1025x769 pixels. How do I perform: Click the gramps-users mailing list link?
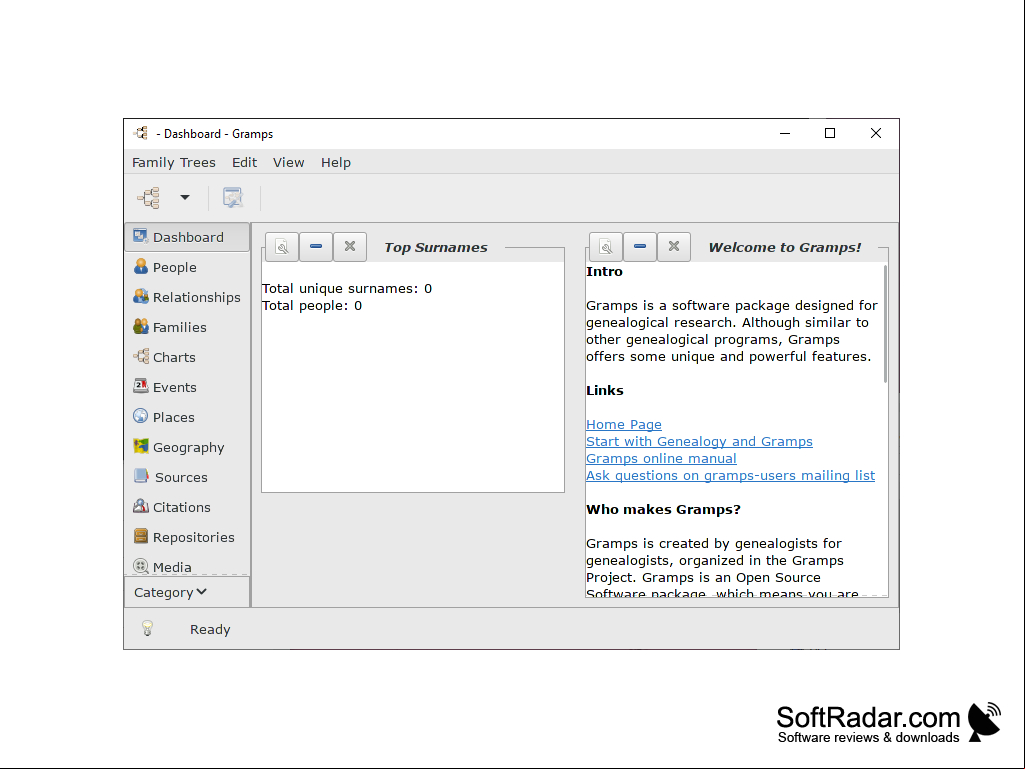[x=730, y=475]
